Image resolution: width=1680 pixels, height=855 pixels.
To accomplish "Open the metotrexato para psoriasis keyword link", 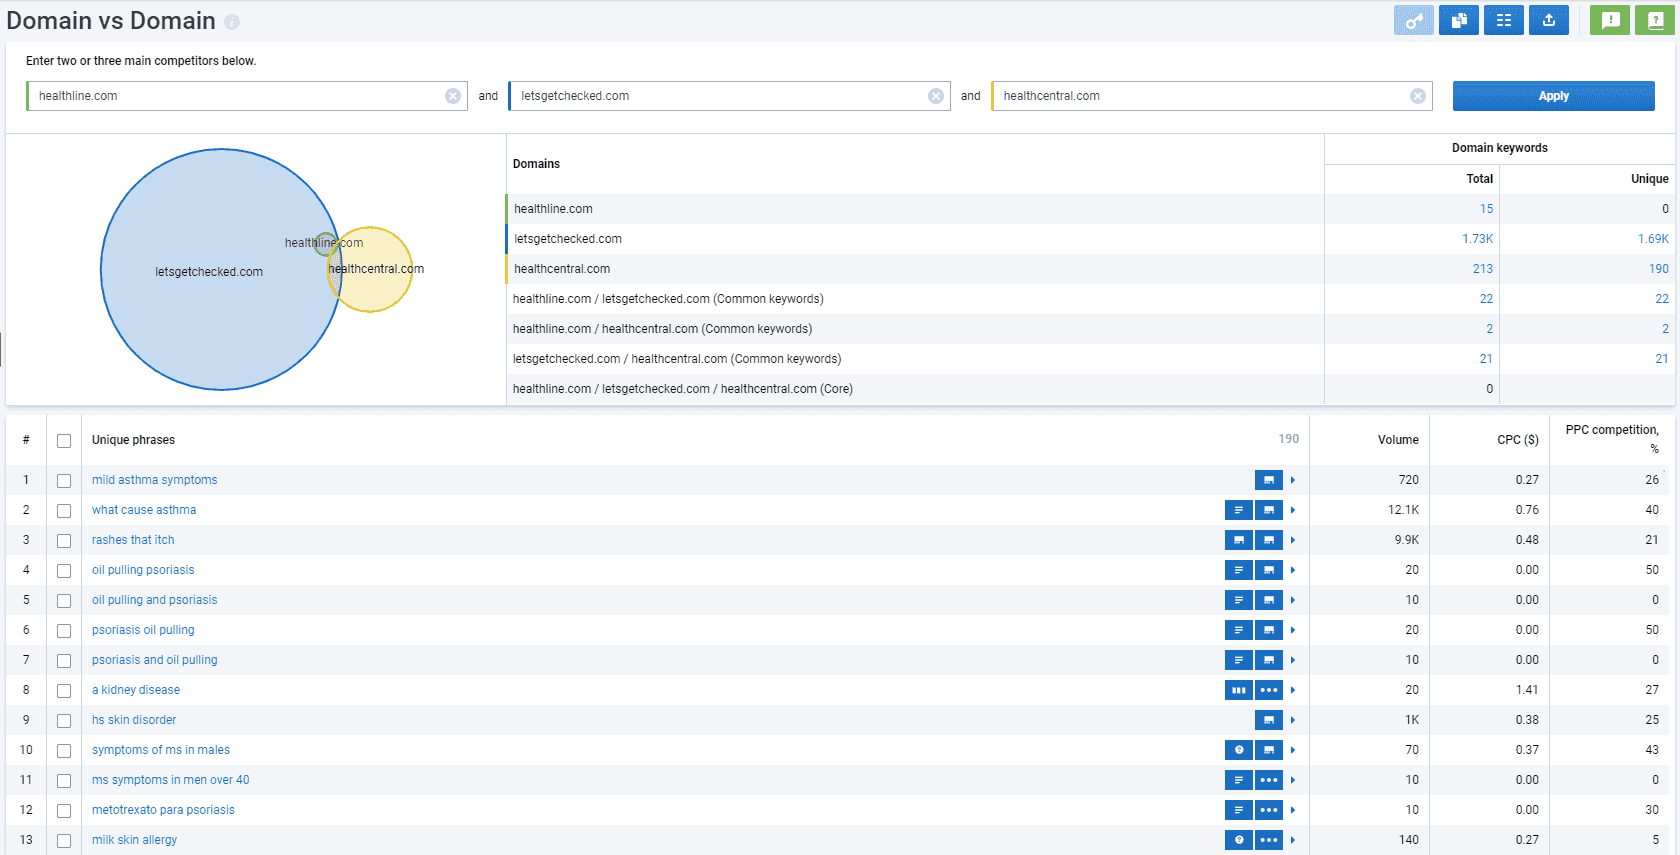I will coord(163,810).
